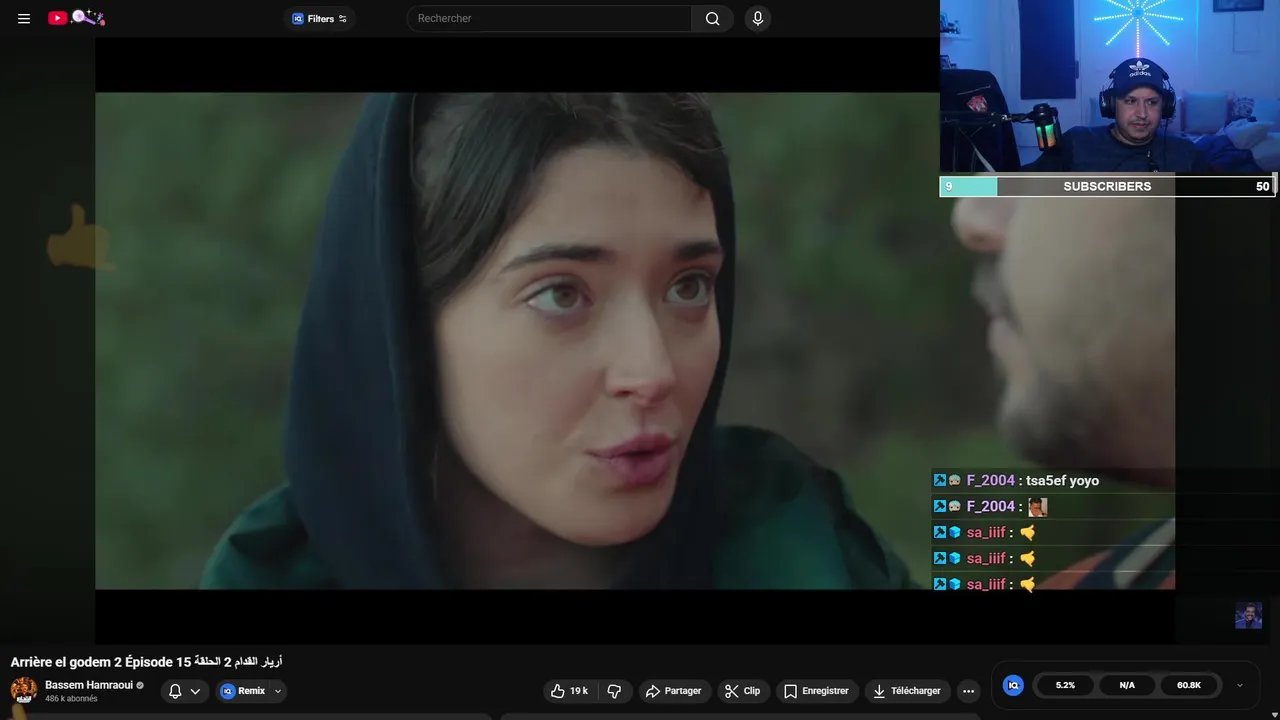Save video using Enregistrer
Viewport: 1280px width, 720px height.
(816, 691)
